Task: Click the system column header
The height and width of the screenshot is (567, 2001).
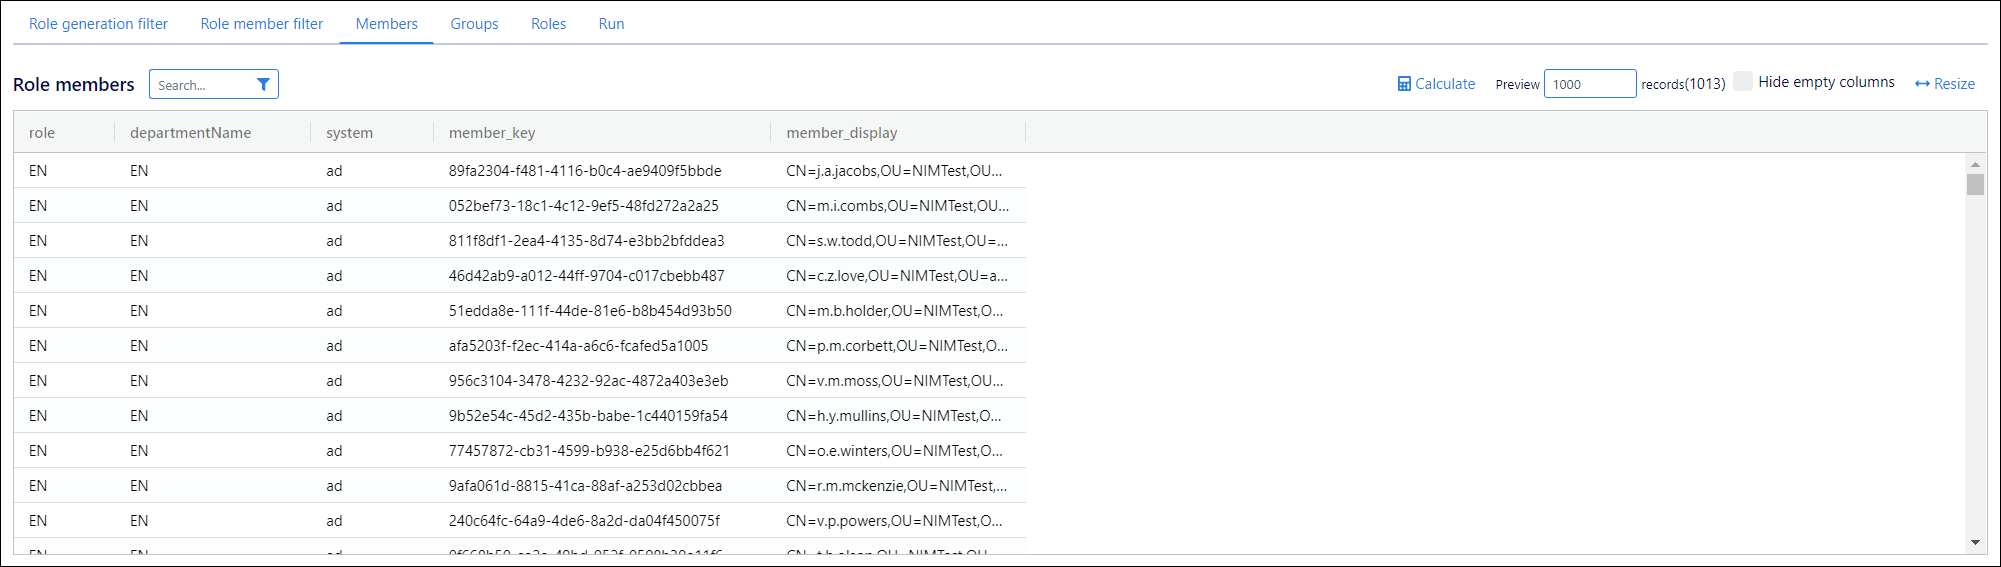Action: point(349,133)
